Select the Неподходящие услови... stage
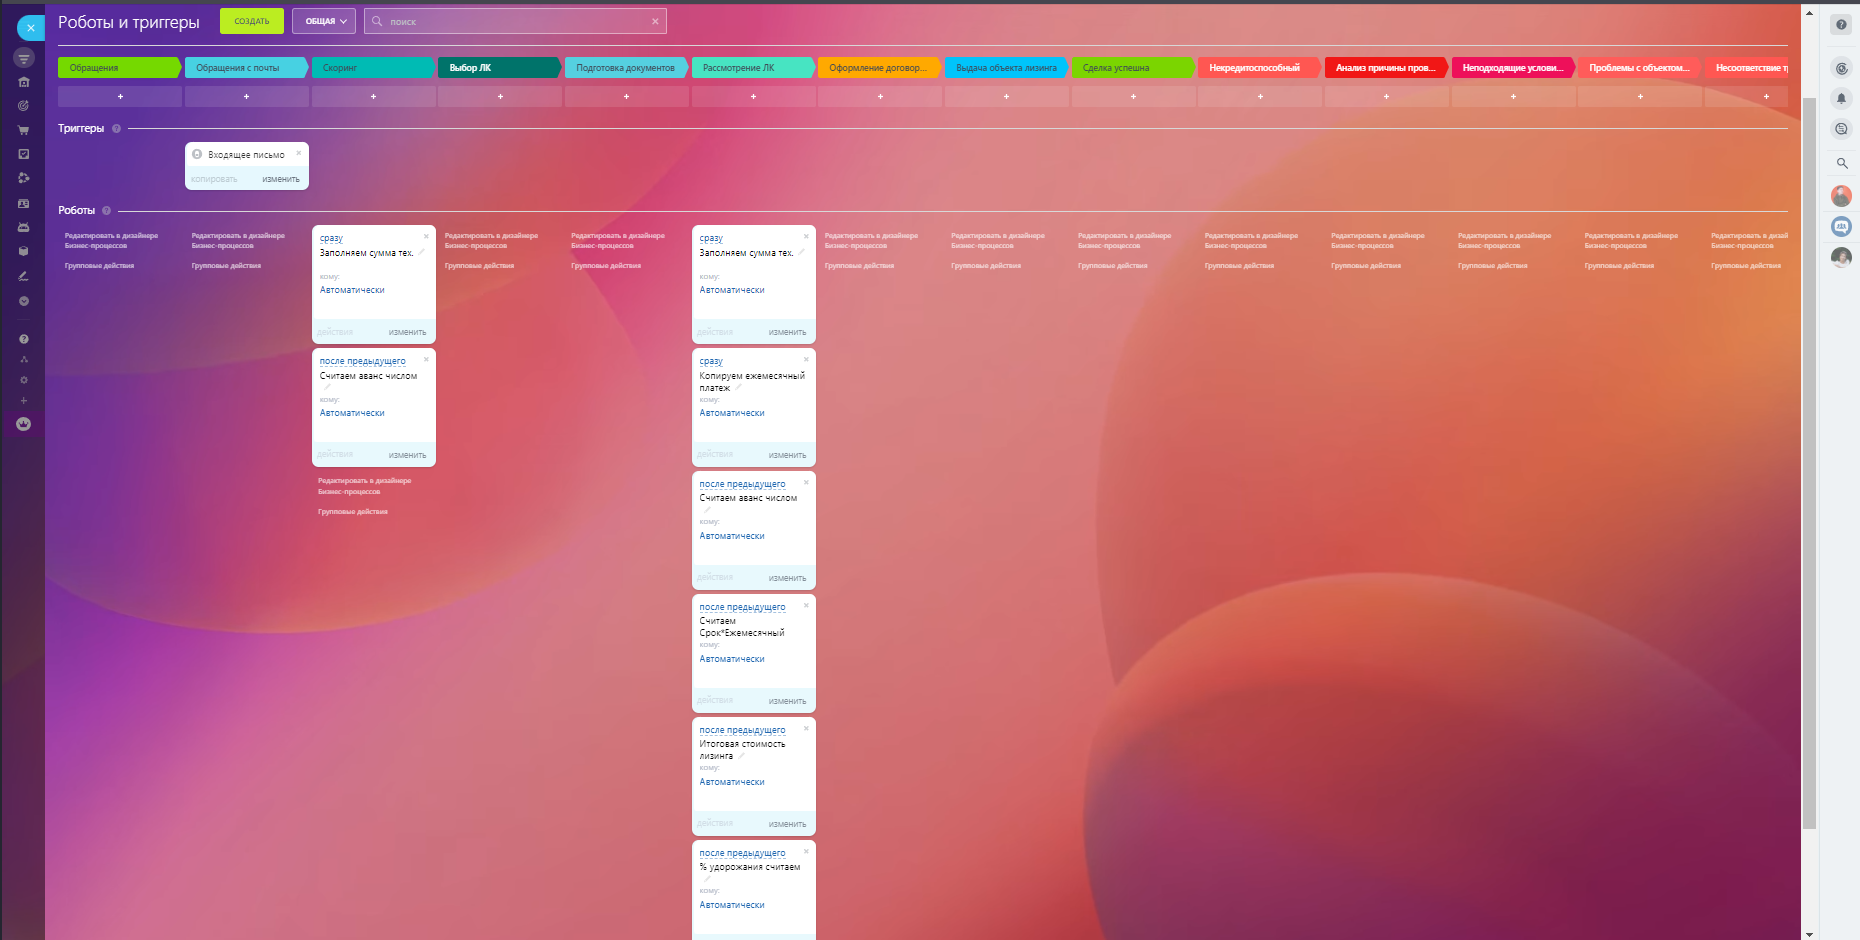Screen dimensions: 1860x940 click(x=1513, y=68)
